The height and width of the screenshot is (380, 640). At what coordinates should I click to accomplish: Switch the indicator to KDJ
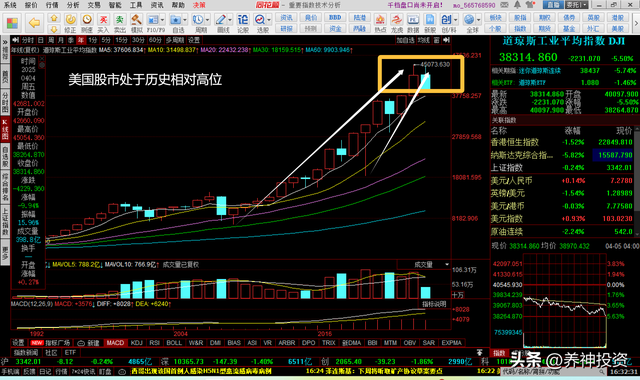(136, 343)
